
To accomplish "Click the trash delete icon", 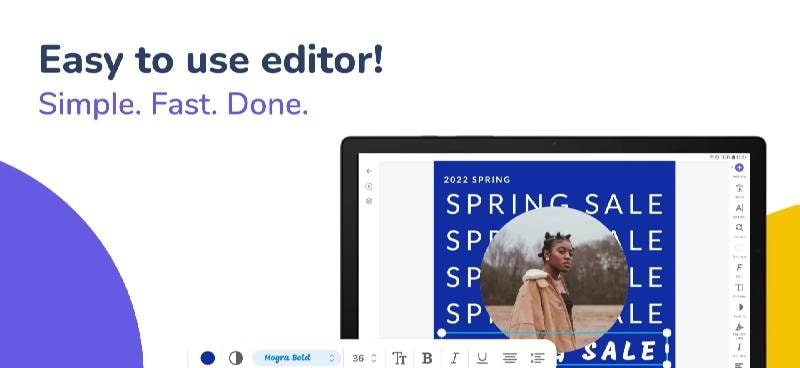I will pos(369,201).
